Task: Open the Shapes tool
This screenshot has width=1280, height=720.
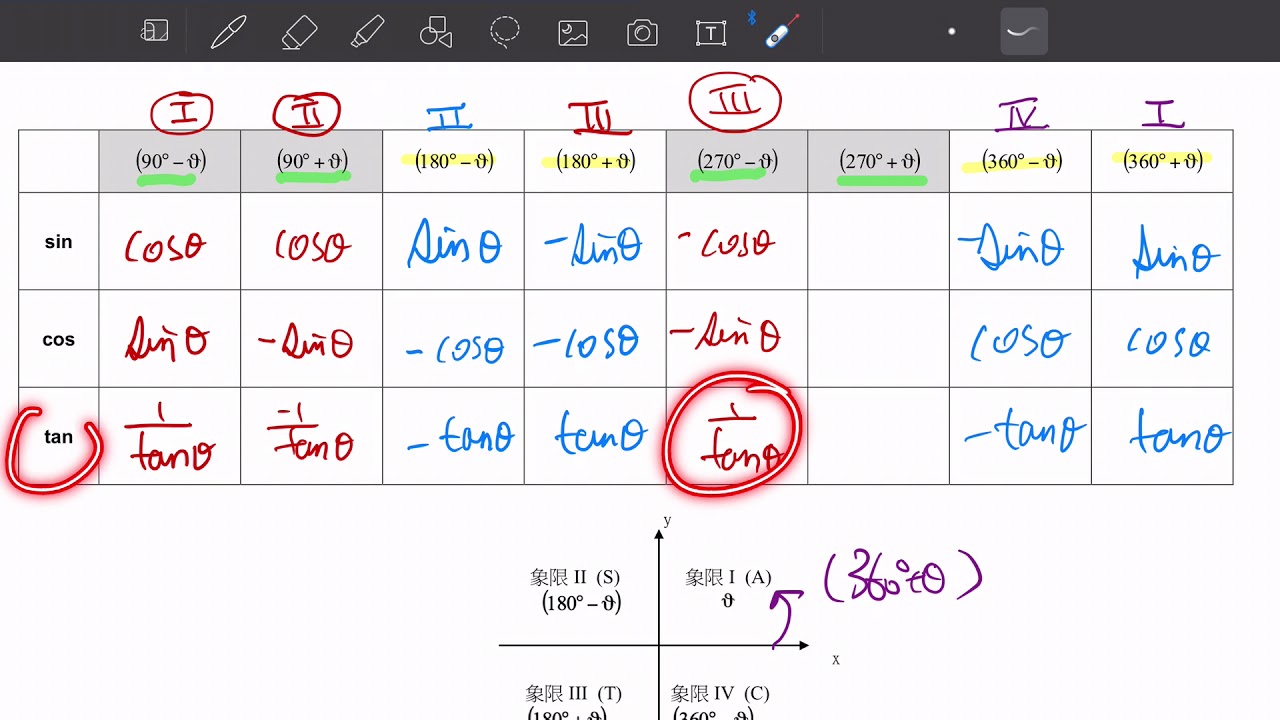Action: (x=435, y=32)
